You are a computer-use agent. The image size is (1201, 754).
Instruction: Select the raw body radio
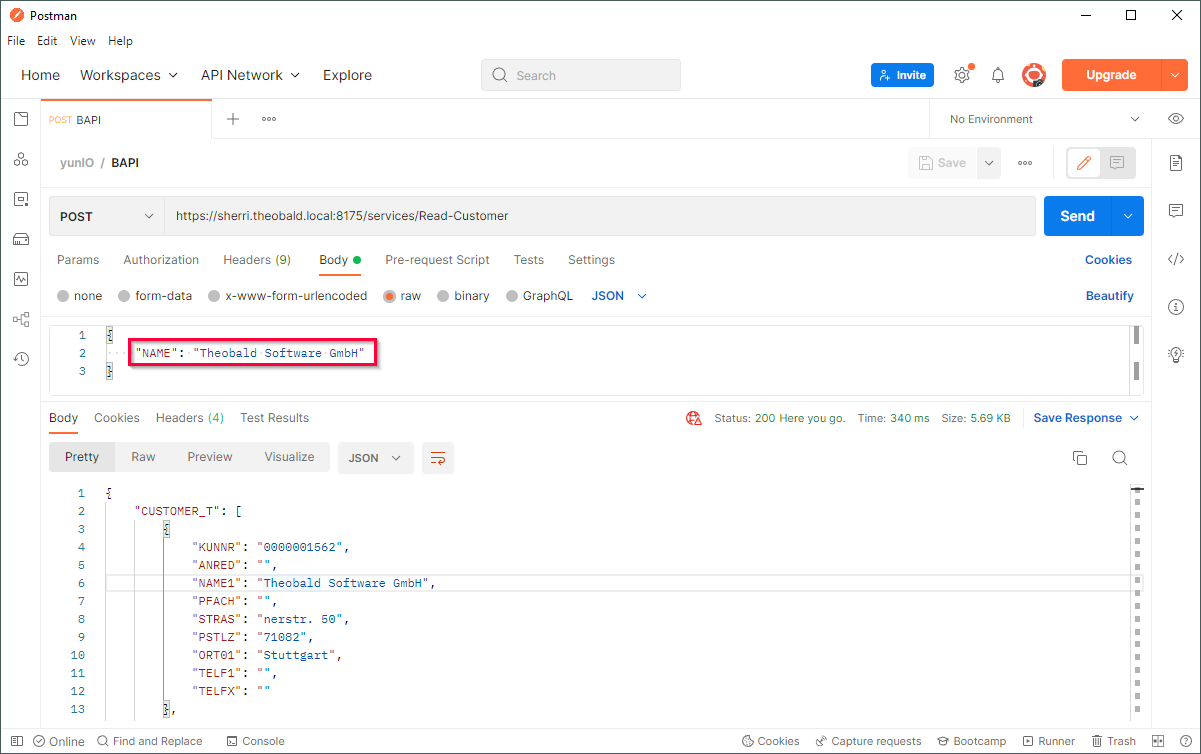click(389, 296)
